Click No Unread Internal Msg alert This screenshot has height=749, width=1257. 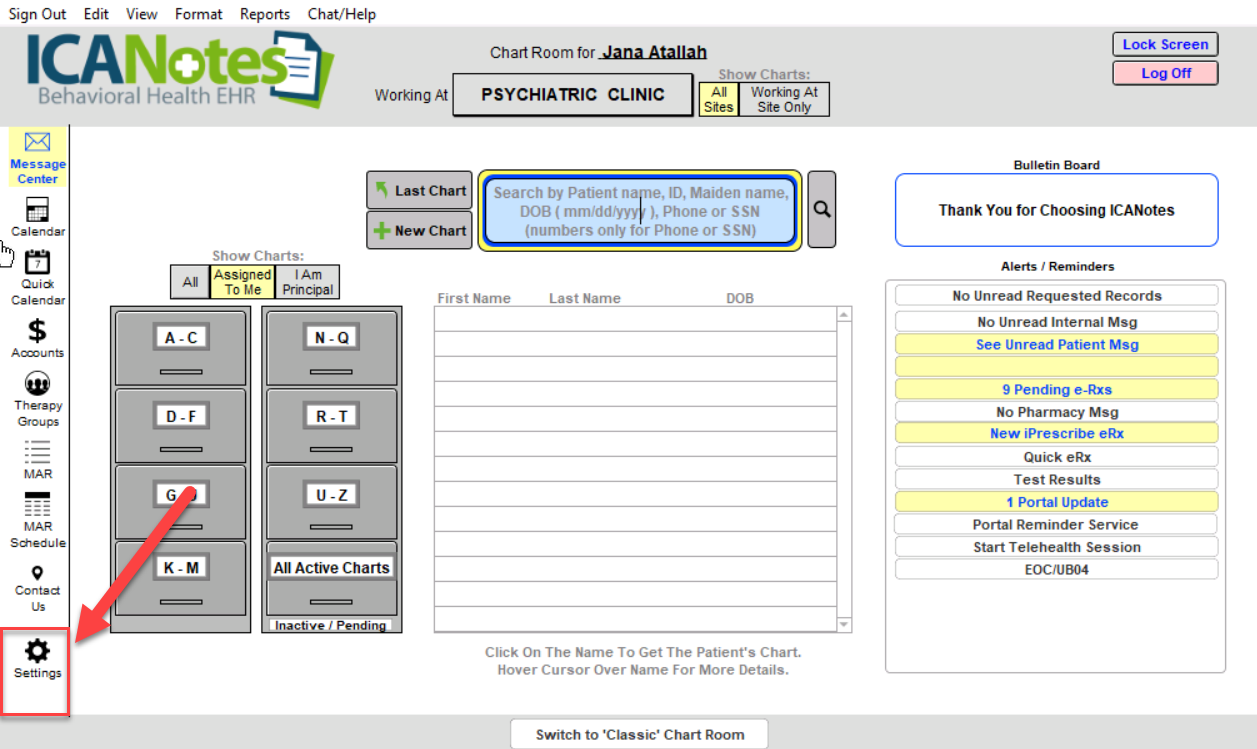pyautogui.click(x=1057, y=322)
